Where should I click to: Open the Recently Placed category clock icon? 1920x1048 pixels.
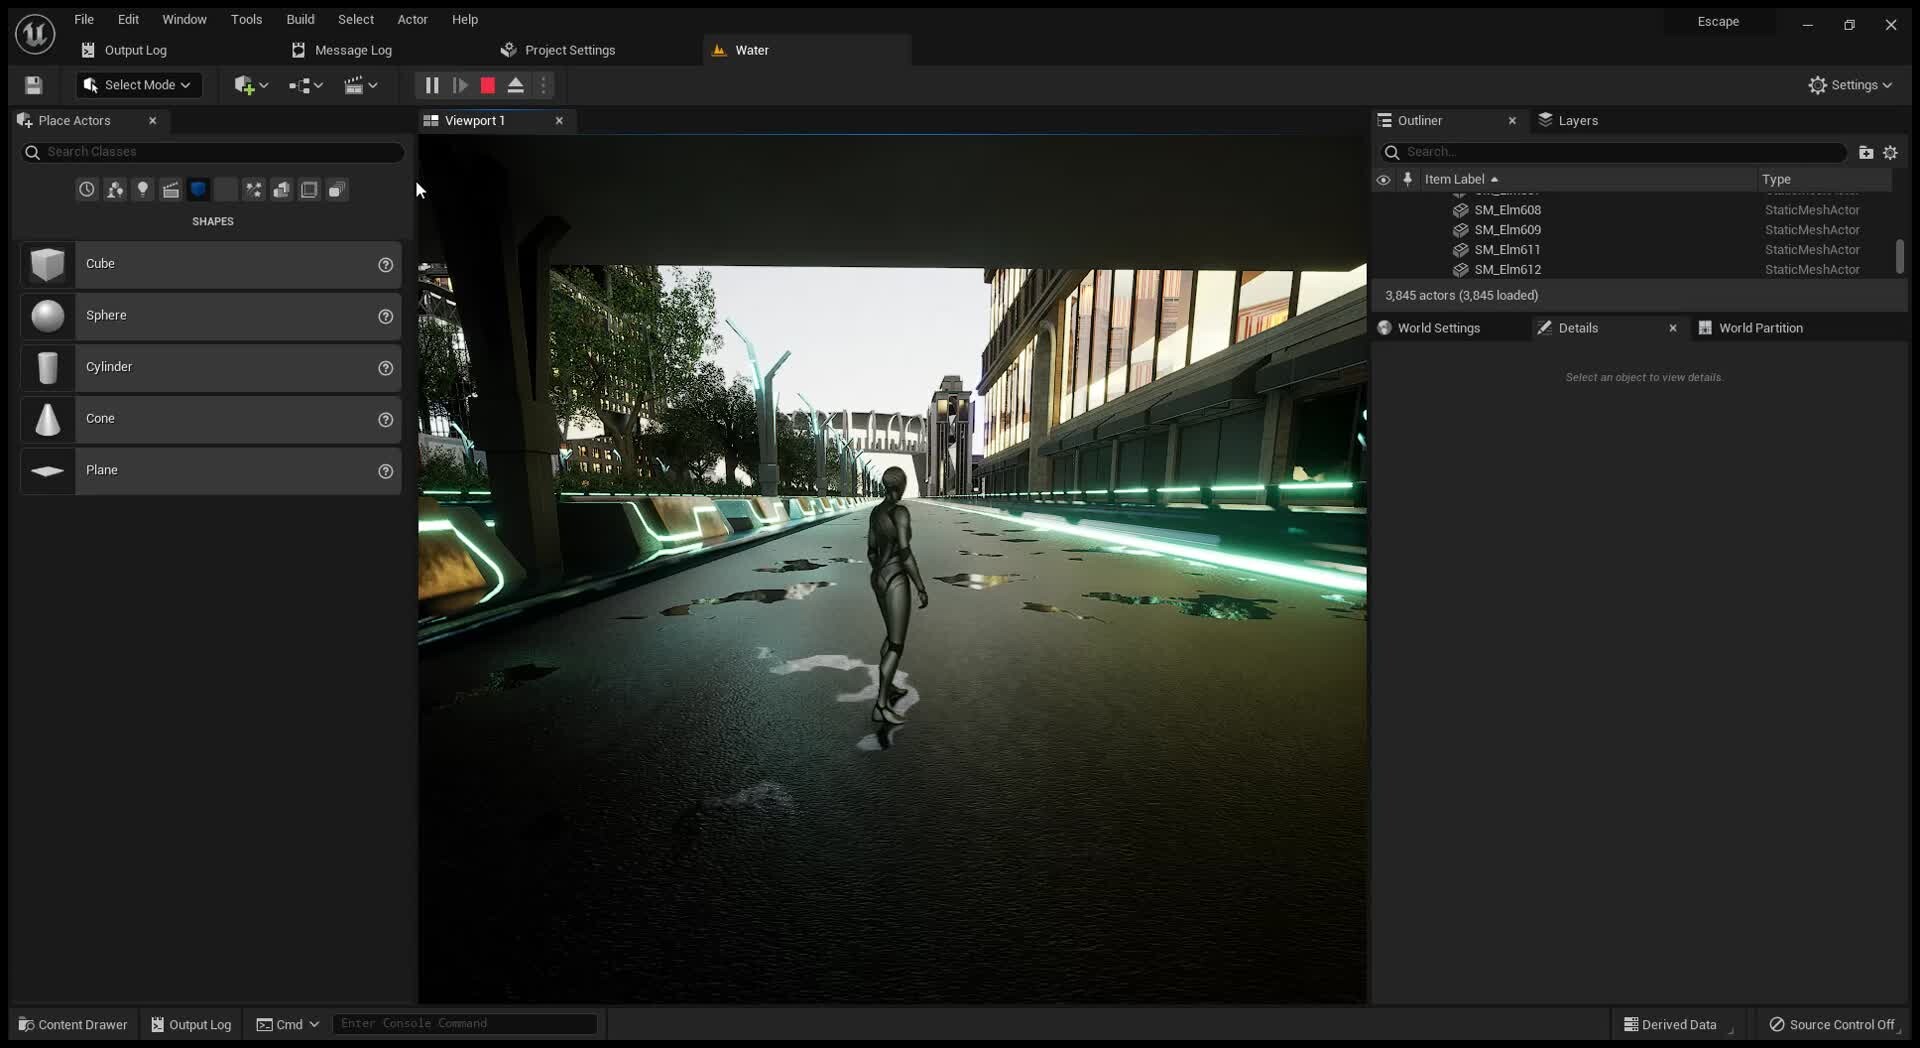(86, 189)
